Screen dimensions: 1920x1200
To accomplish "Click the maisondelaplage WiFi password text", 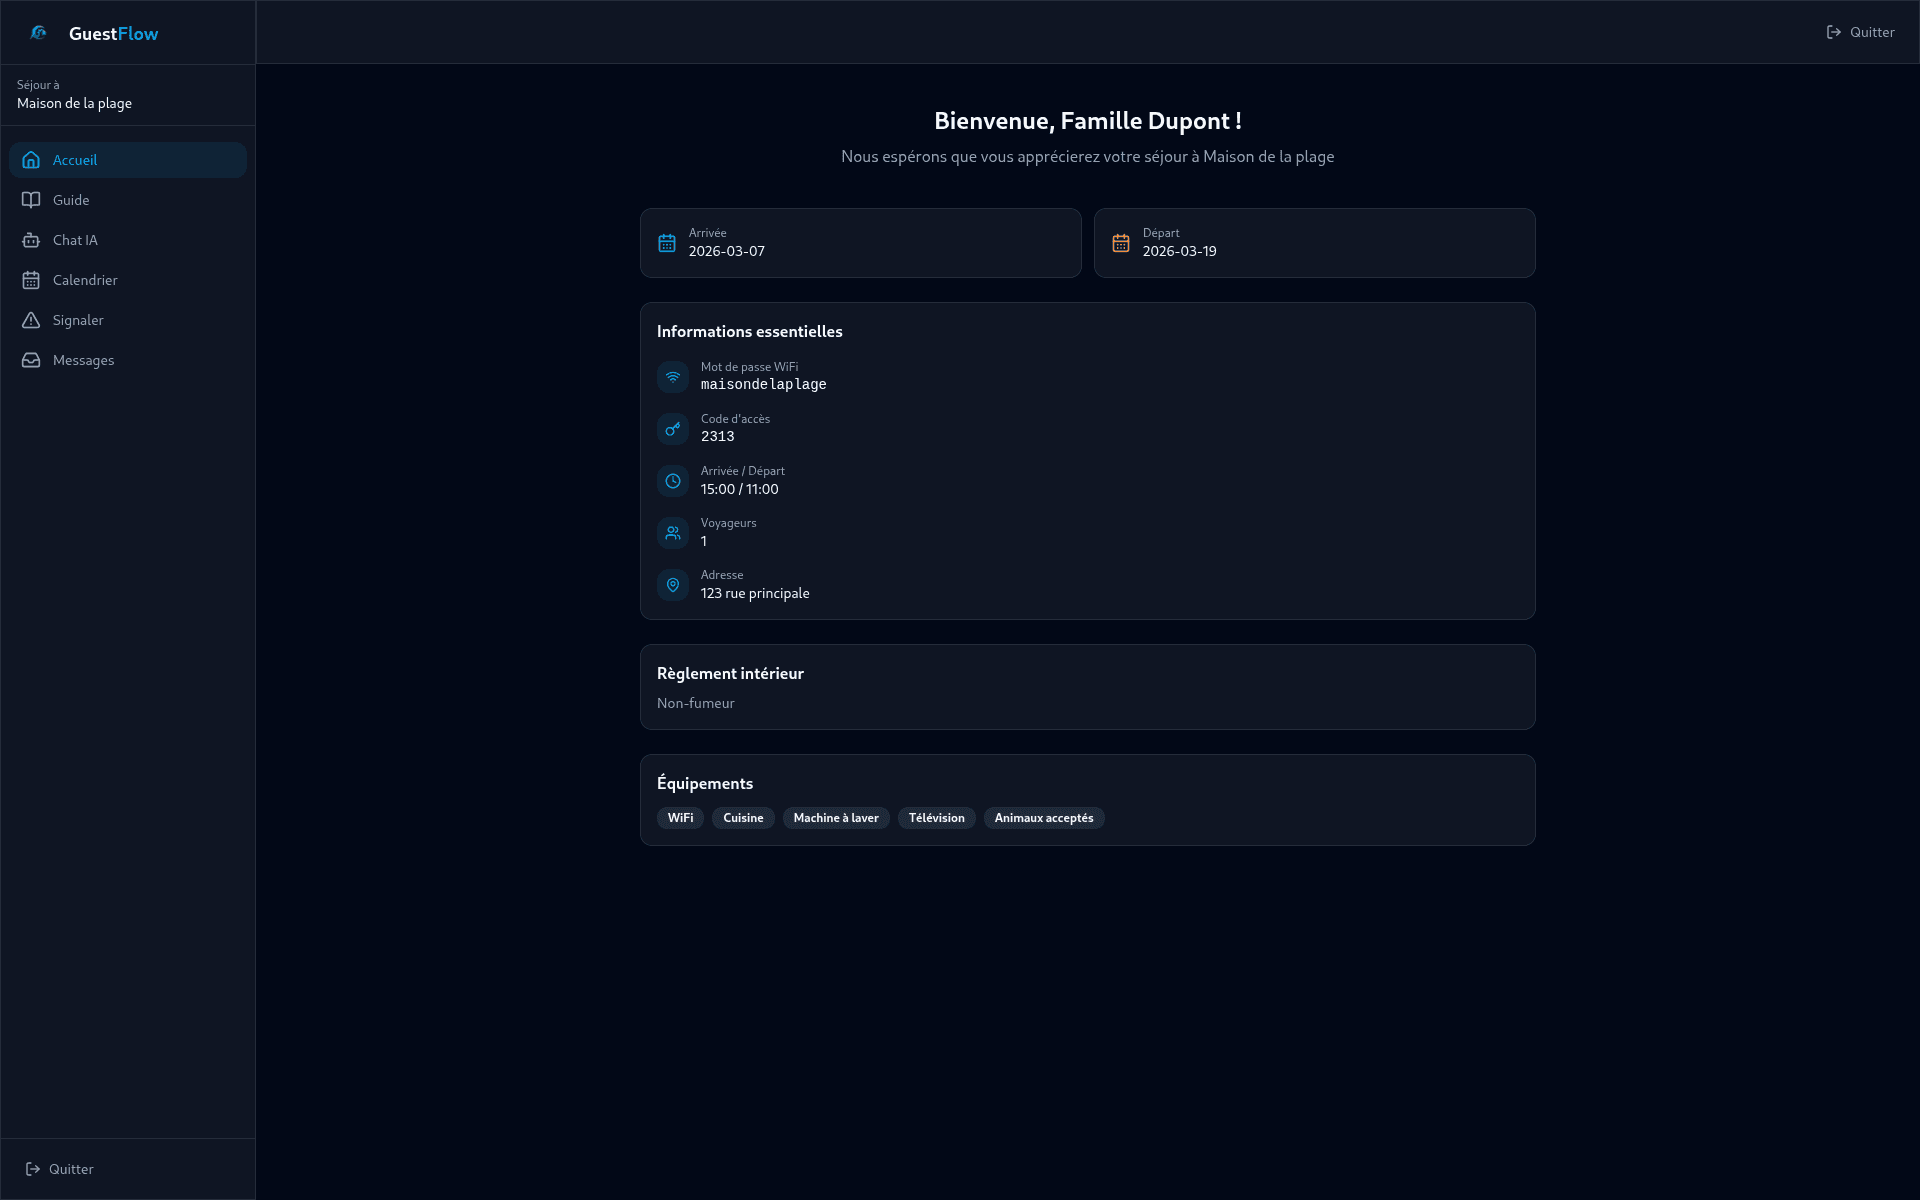I will coord(763,385).
